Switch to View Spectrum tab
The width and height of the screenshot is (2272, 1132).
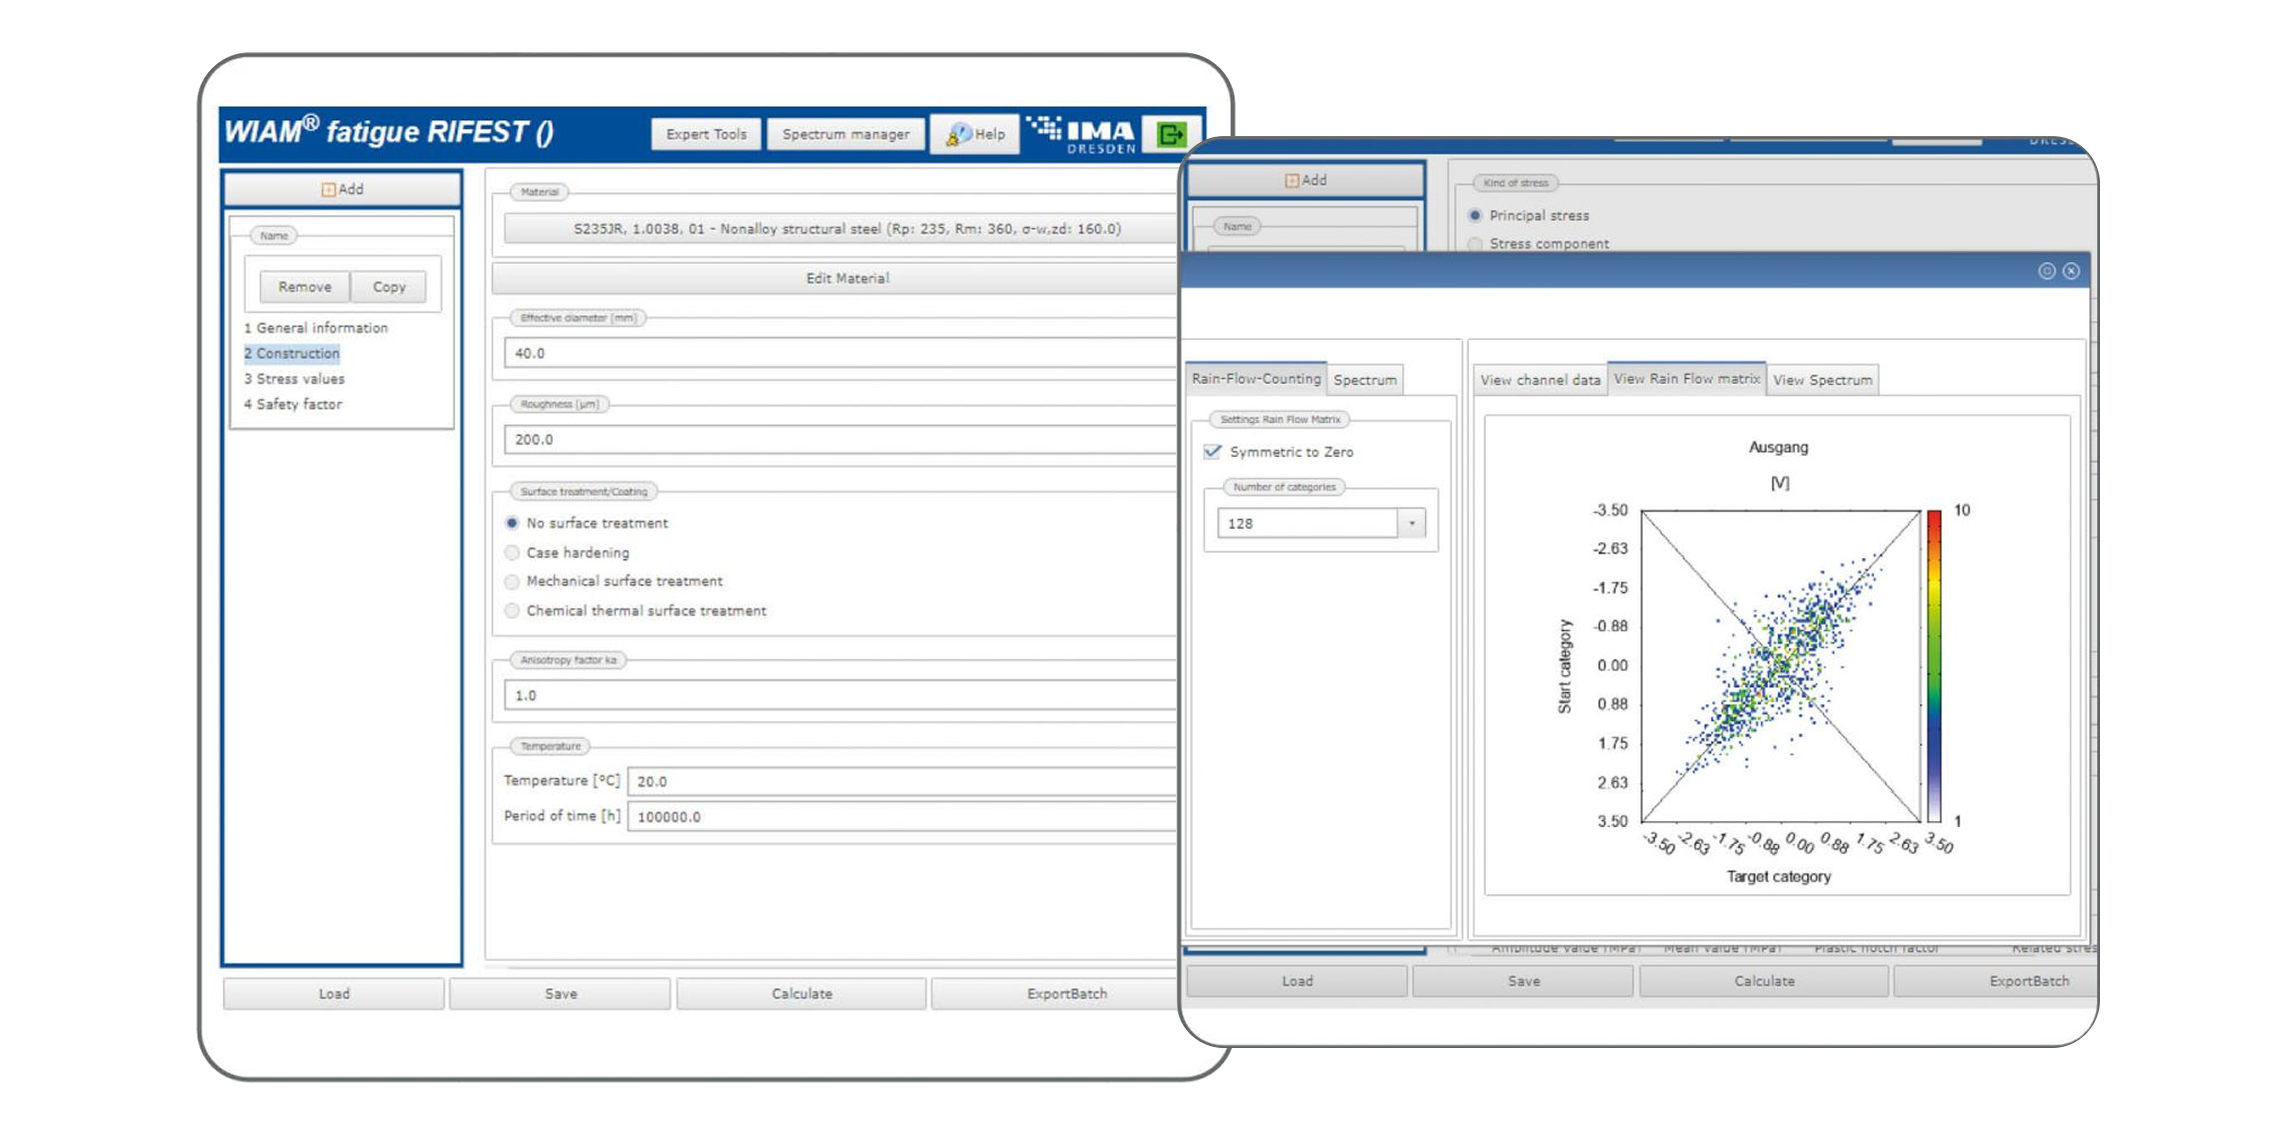point(1822,380)
